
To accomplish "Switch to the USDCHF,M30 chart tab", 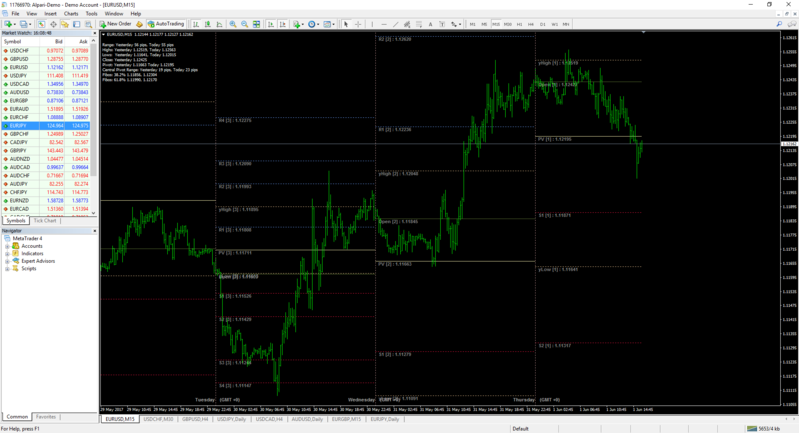I will click(158, 419).
